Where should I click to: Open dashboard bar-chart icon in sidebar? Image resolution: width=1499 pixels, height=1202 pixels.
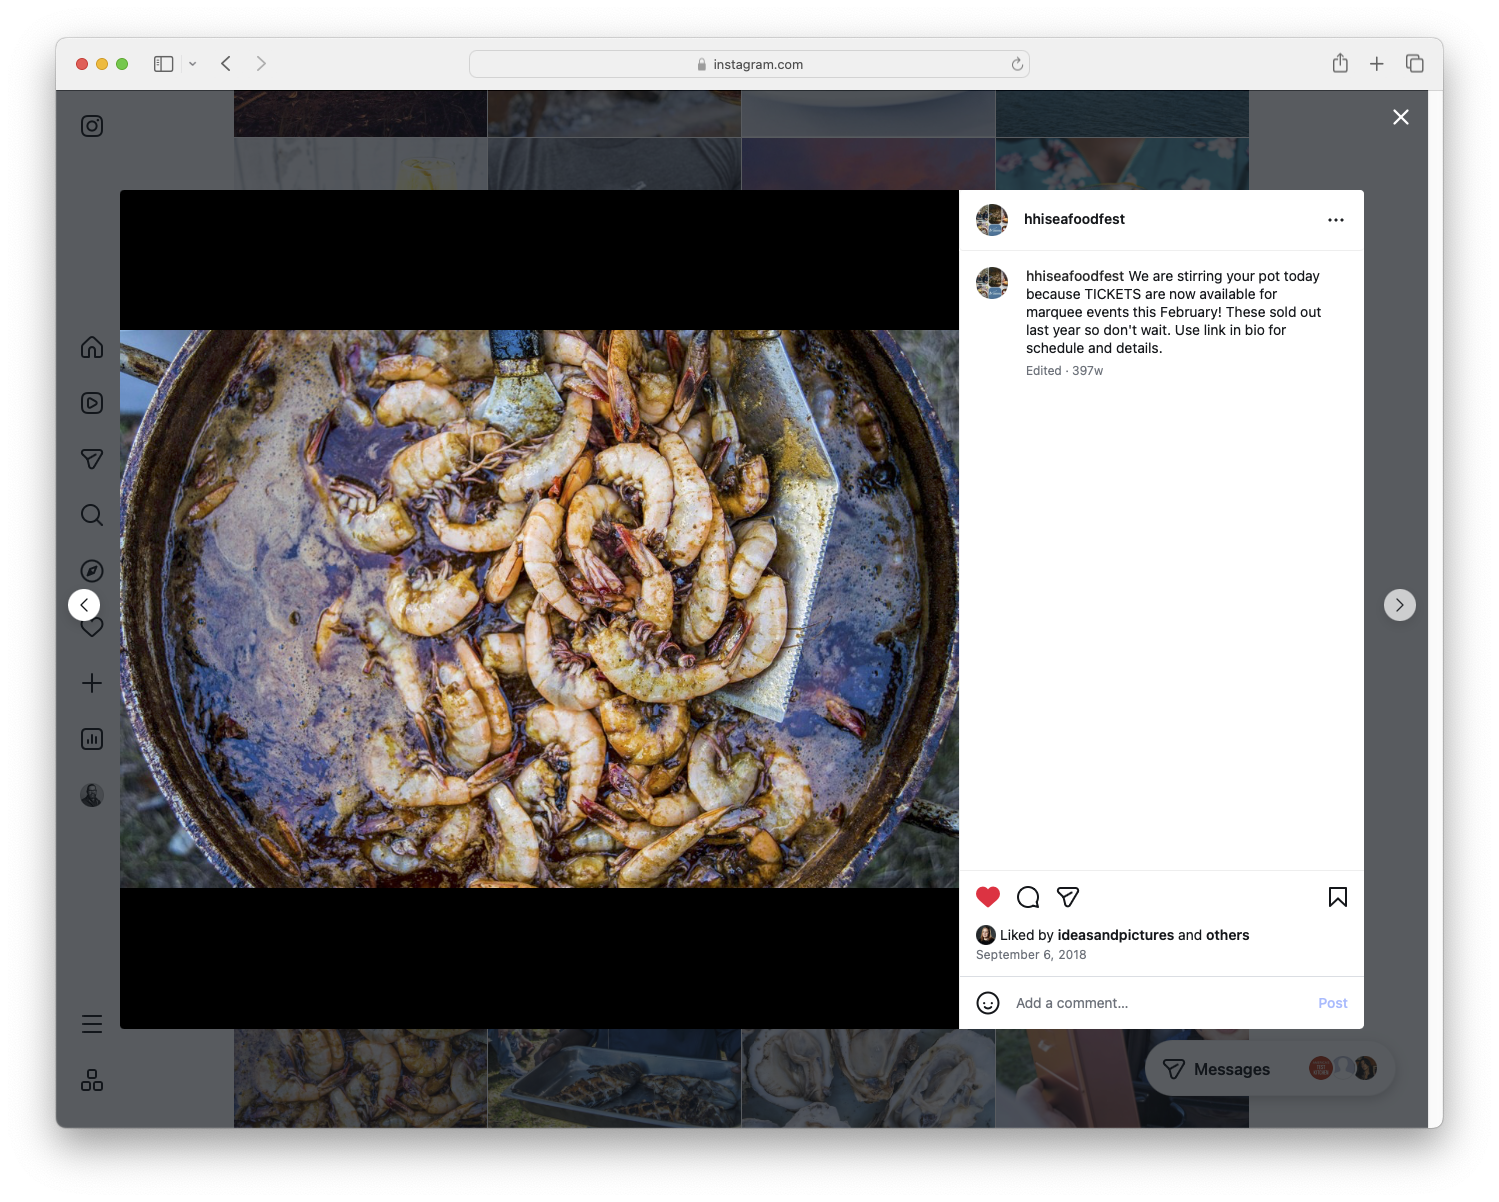click(92, 739)
